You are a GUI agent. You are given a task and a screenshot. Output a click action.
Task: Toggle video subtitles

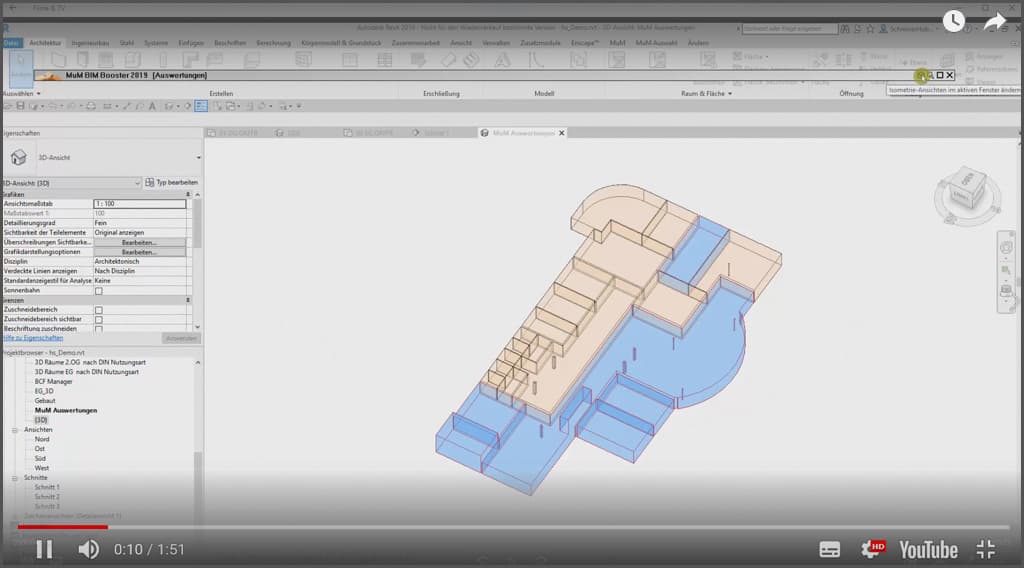point(829,550)
